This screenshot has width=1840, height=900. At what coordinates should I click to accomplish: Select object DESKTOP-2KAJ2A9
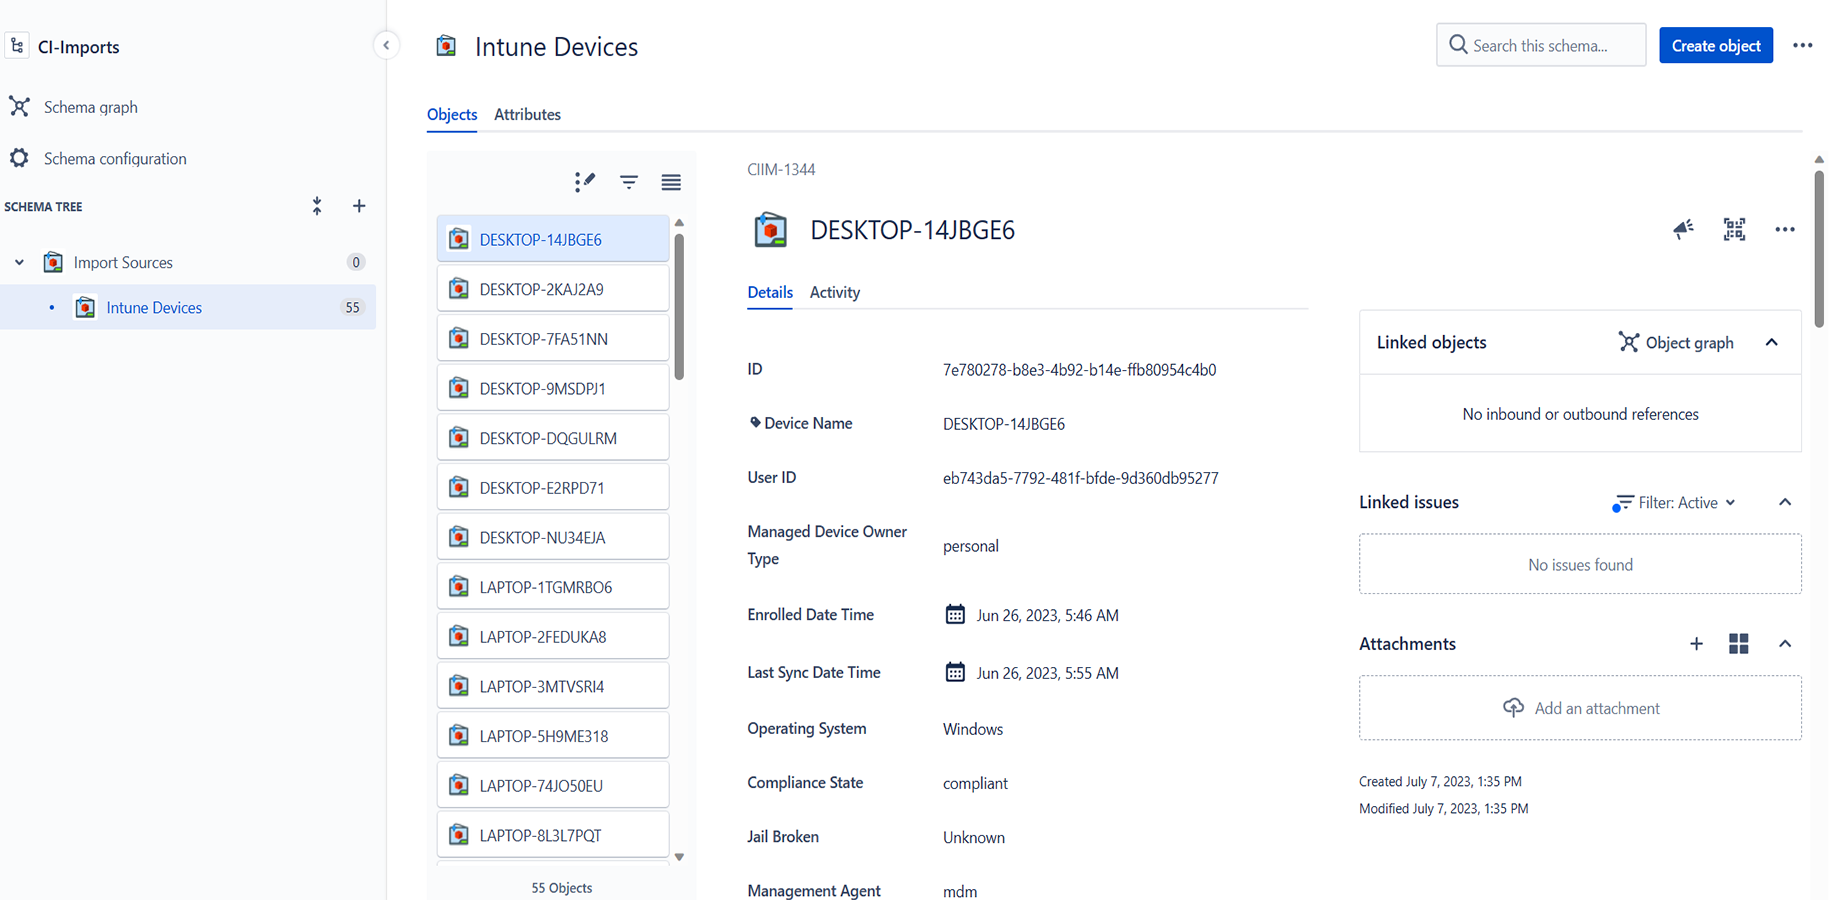point(553,289)
